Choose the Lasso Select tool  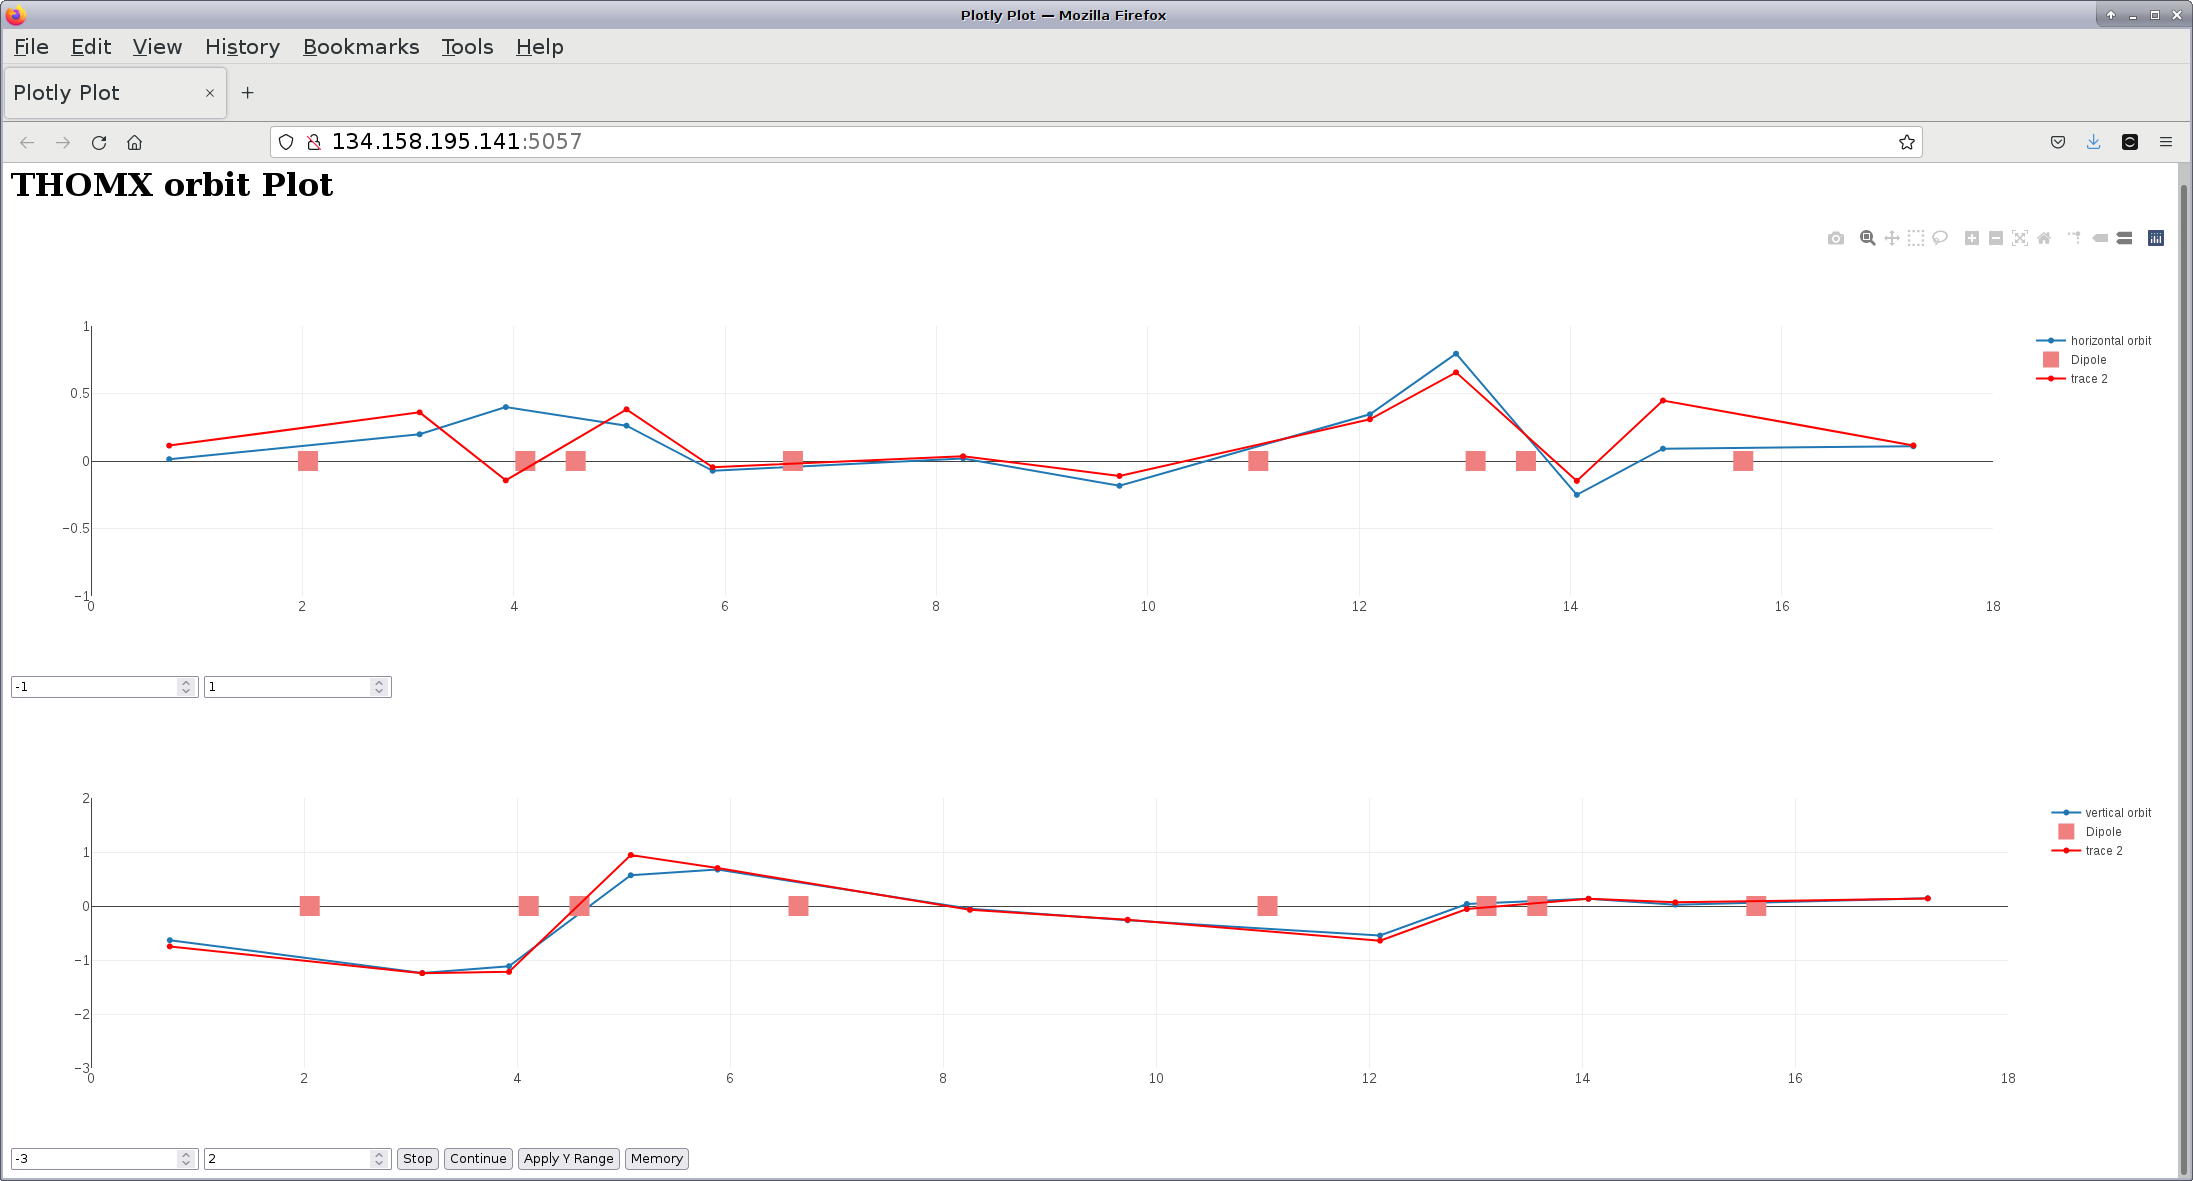pos(1940,238)
